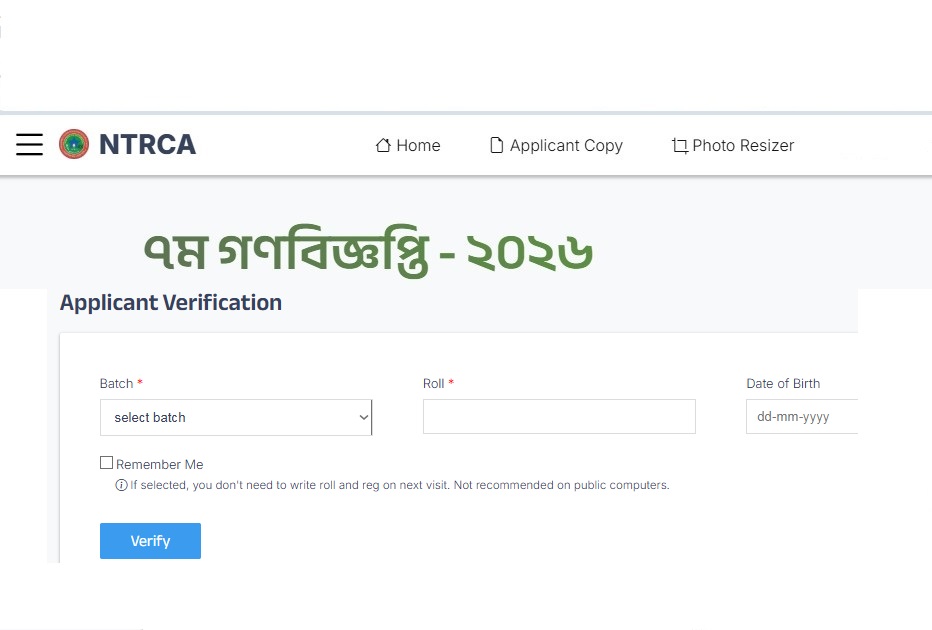Click the Remember Me label text

pos(159,464)
